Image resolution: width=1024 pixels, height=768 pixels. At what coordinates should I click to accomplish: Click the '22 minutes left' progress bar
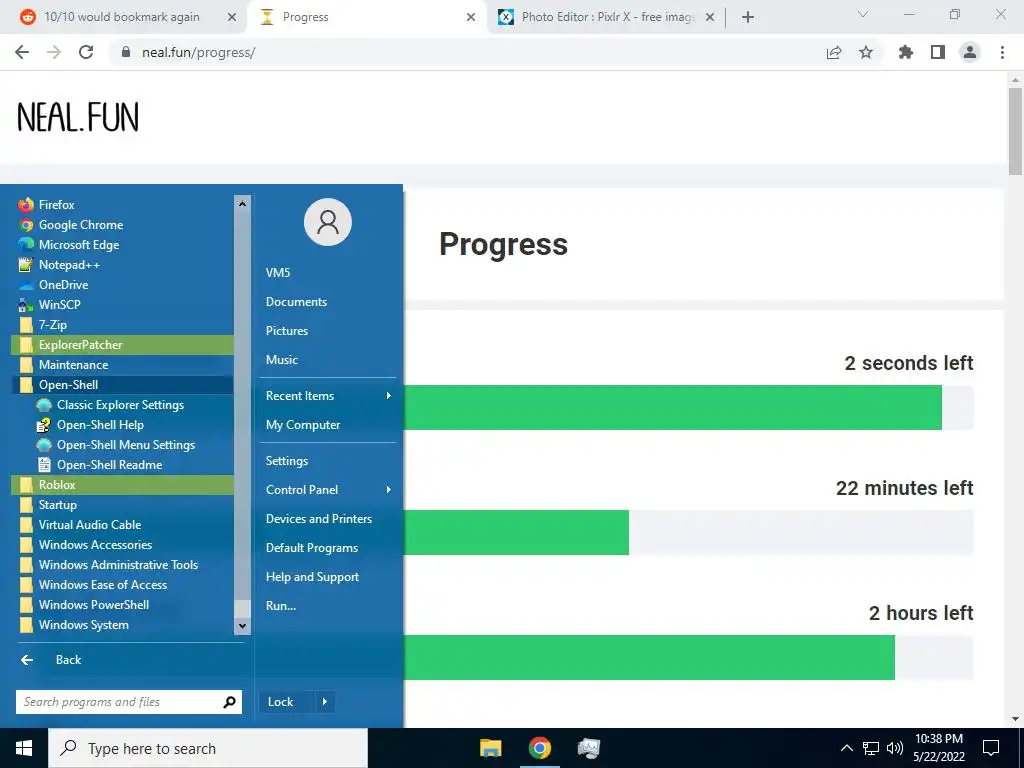689,533
